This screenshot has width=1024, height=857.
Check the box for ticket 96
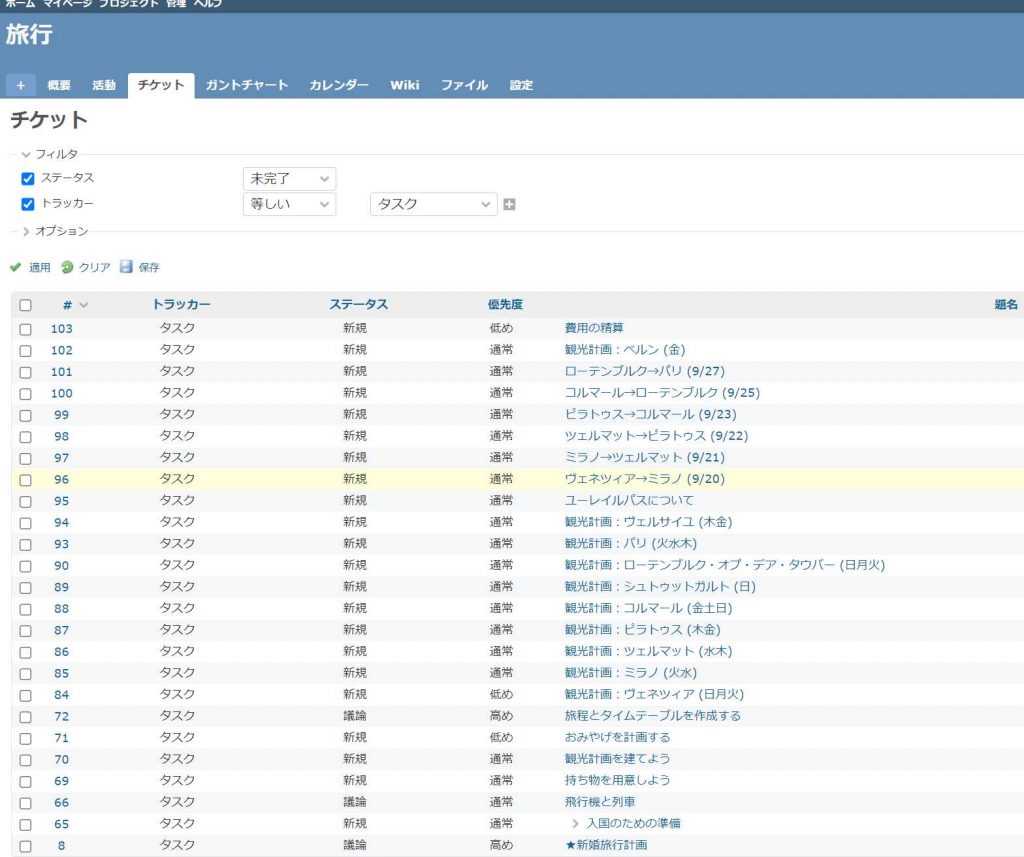click(x=25, y=480)
